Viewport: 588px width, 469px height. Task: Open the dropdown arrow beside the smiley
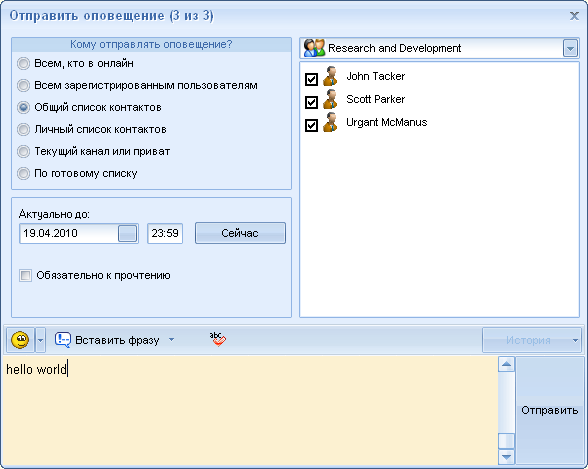[x=40, y=340]
